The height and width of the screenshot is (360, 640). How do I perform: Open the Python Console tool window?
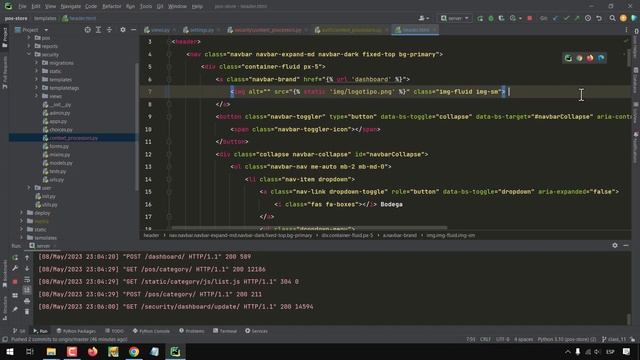tap(151, 331)
